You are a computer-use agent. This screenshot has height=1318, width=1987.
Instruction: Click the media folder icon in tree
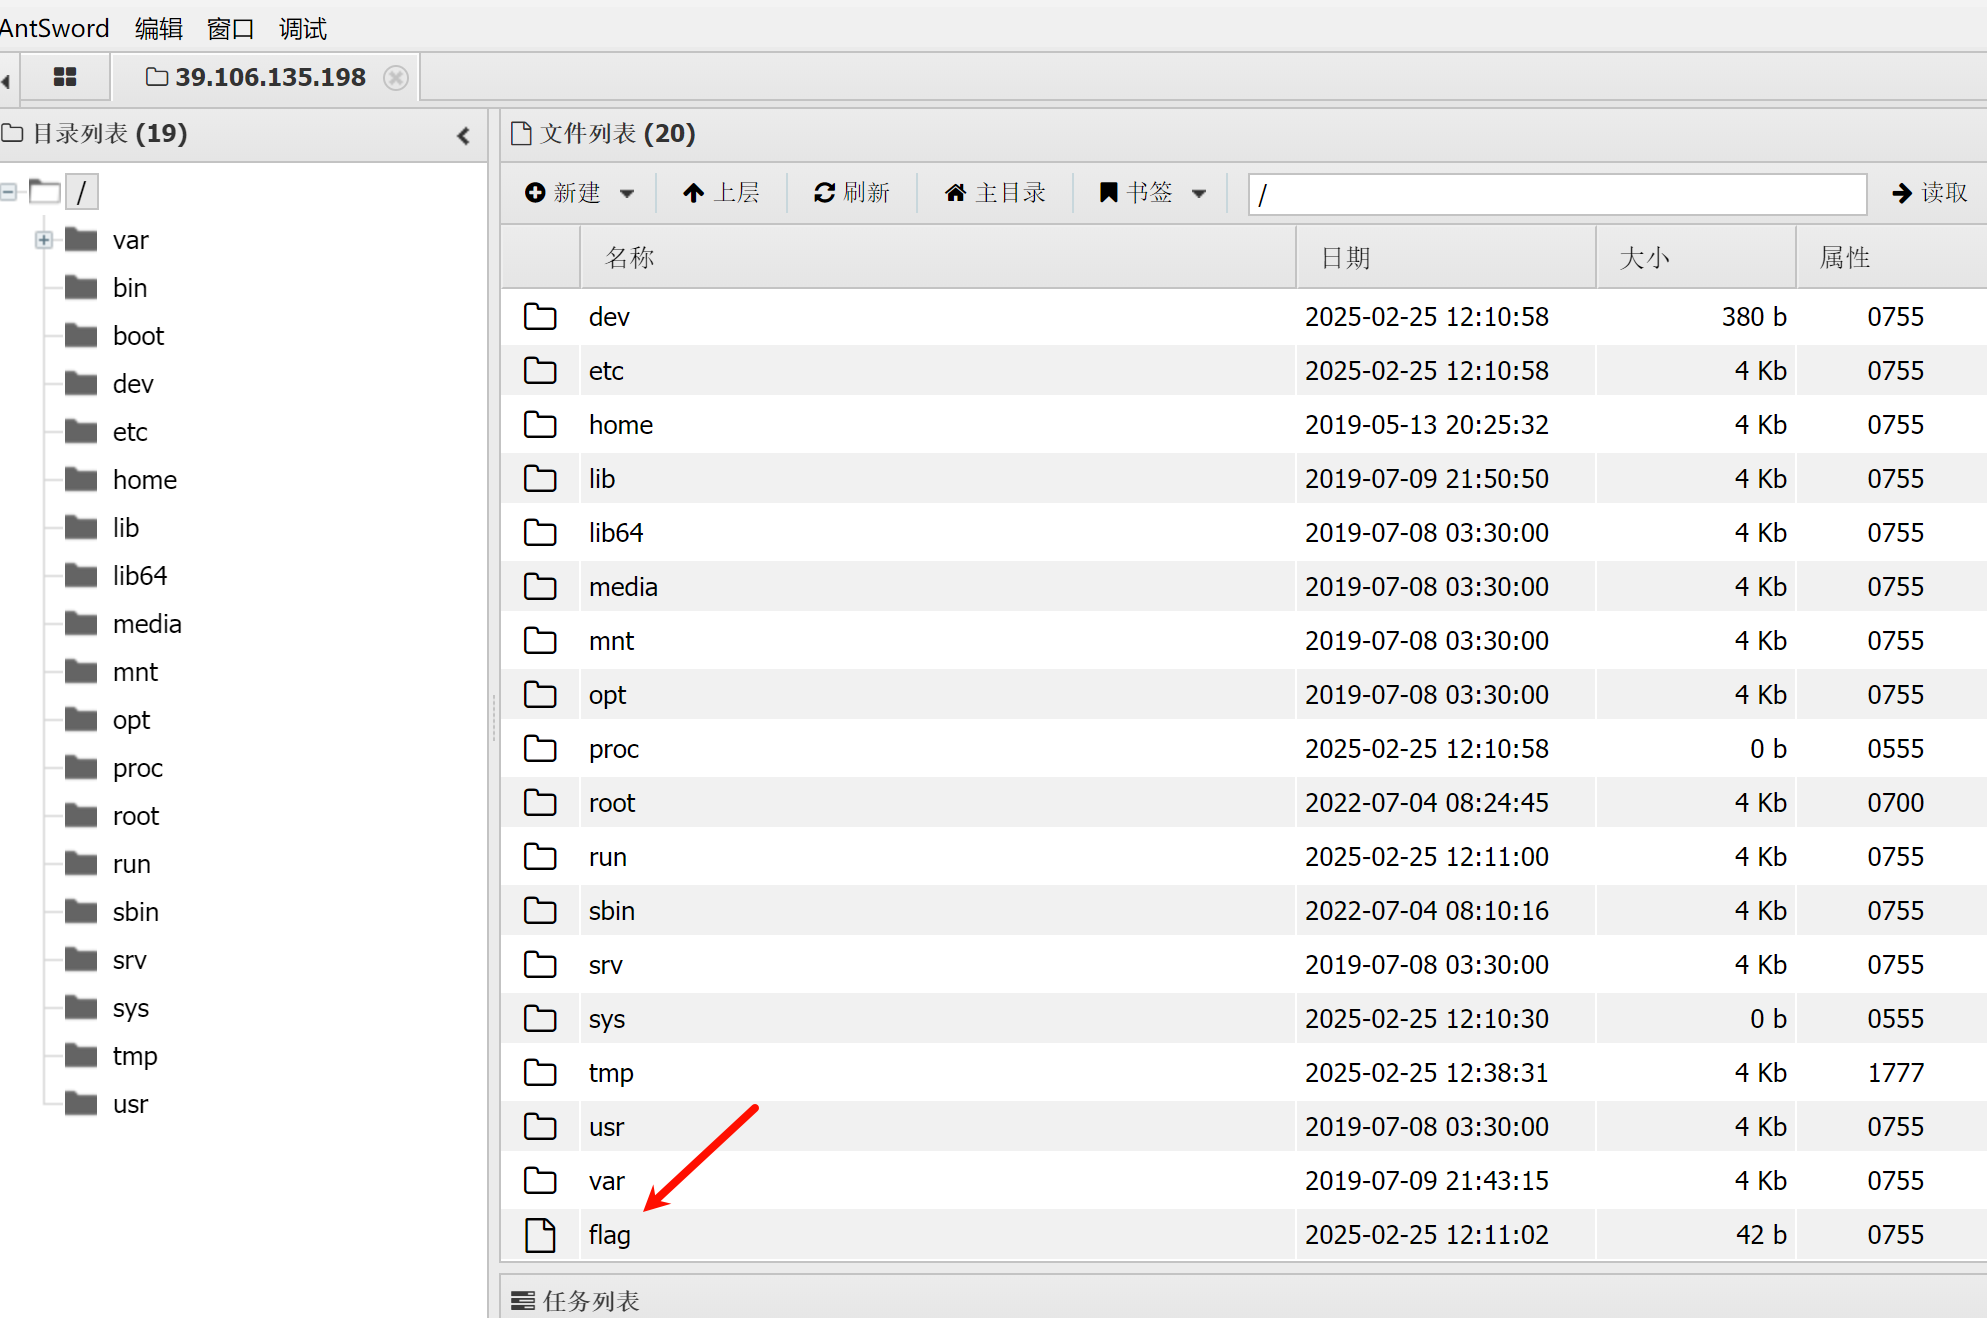[81, 623]
